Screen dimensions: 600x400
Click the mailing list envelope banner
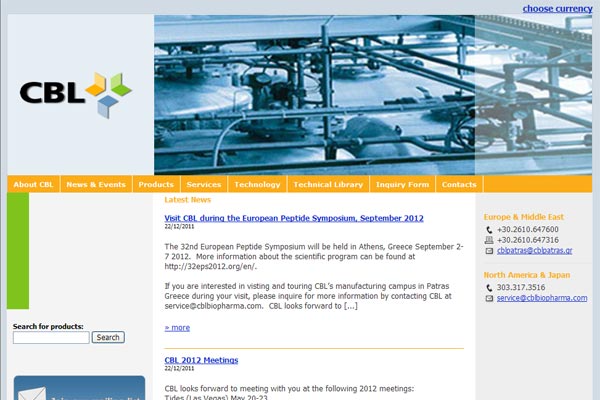(79, 388)
